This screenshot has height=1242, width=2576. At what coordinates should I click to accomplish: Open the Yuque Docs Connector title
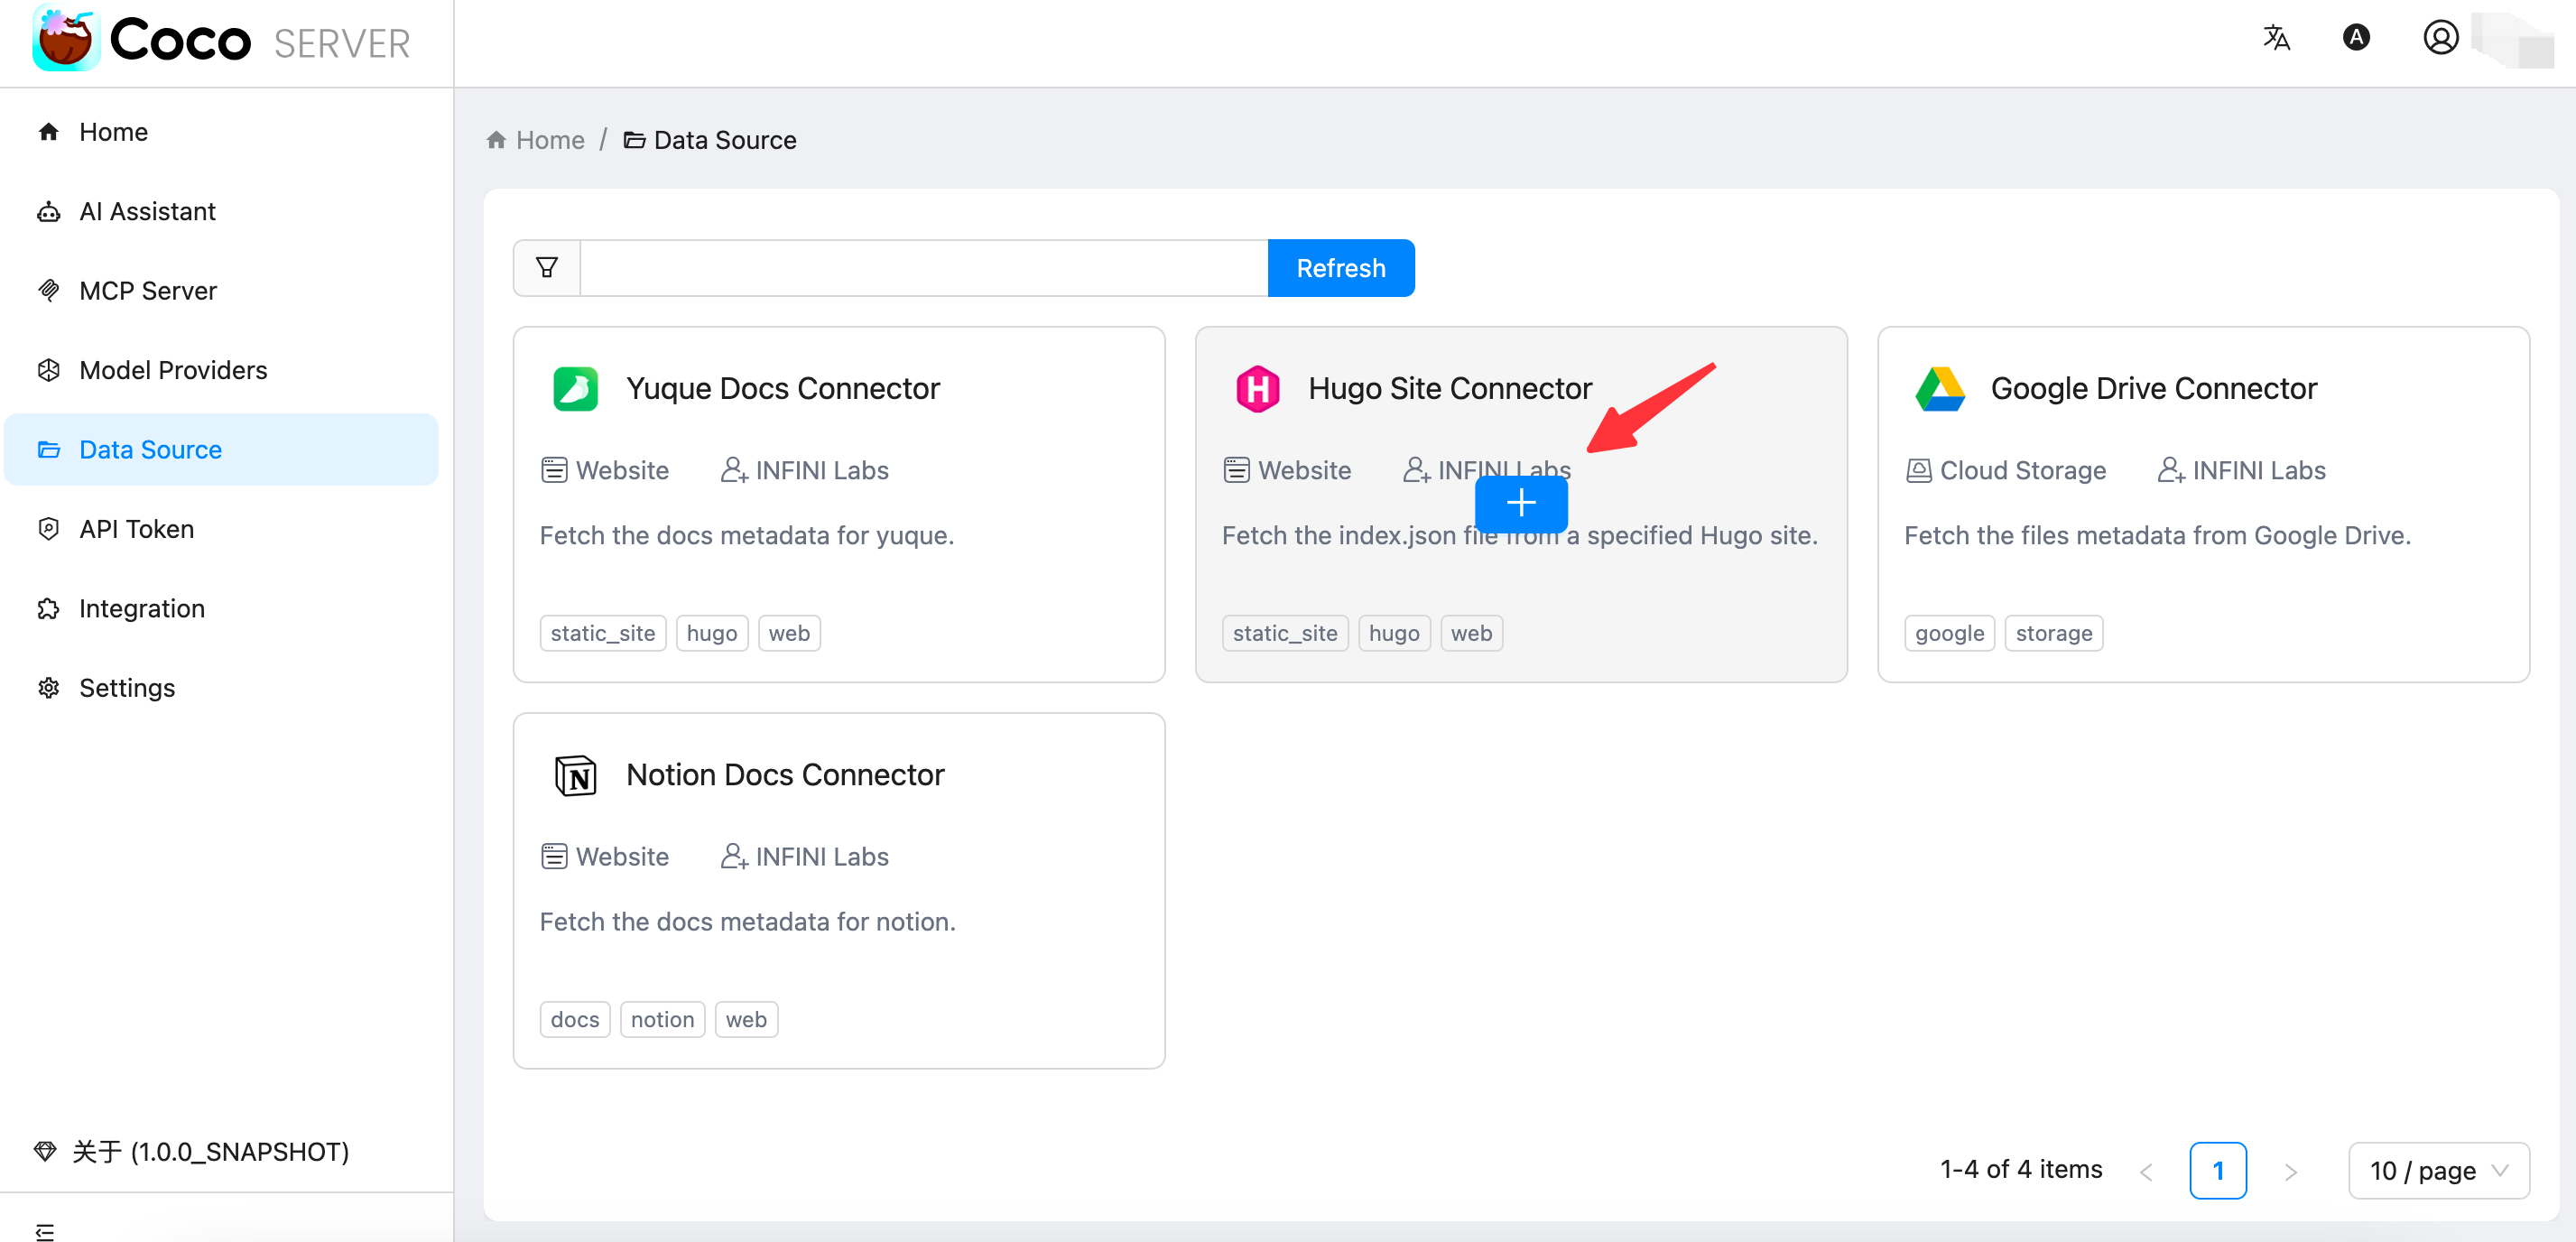pos(783,389)
